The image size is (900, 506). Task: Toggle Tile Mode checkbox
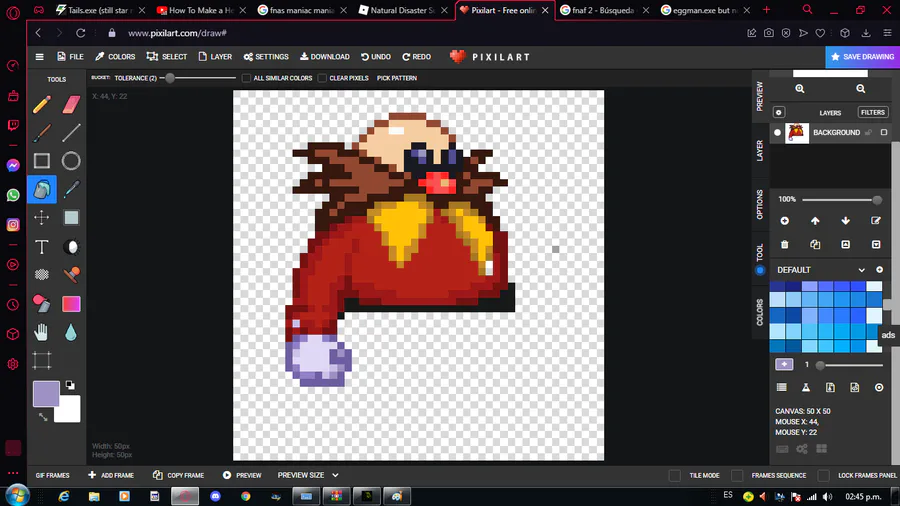pyautogui.click(x=675, y=476)
